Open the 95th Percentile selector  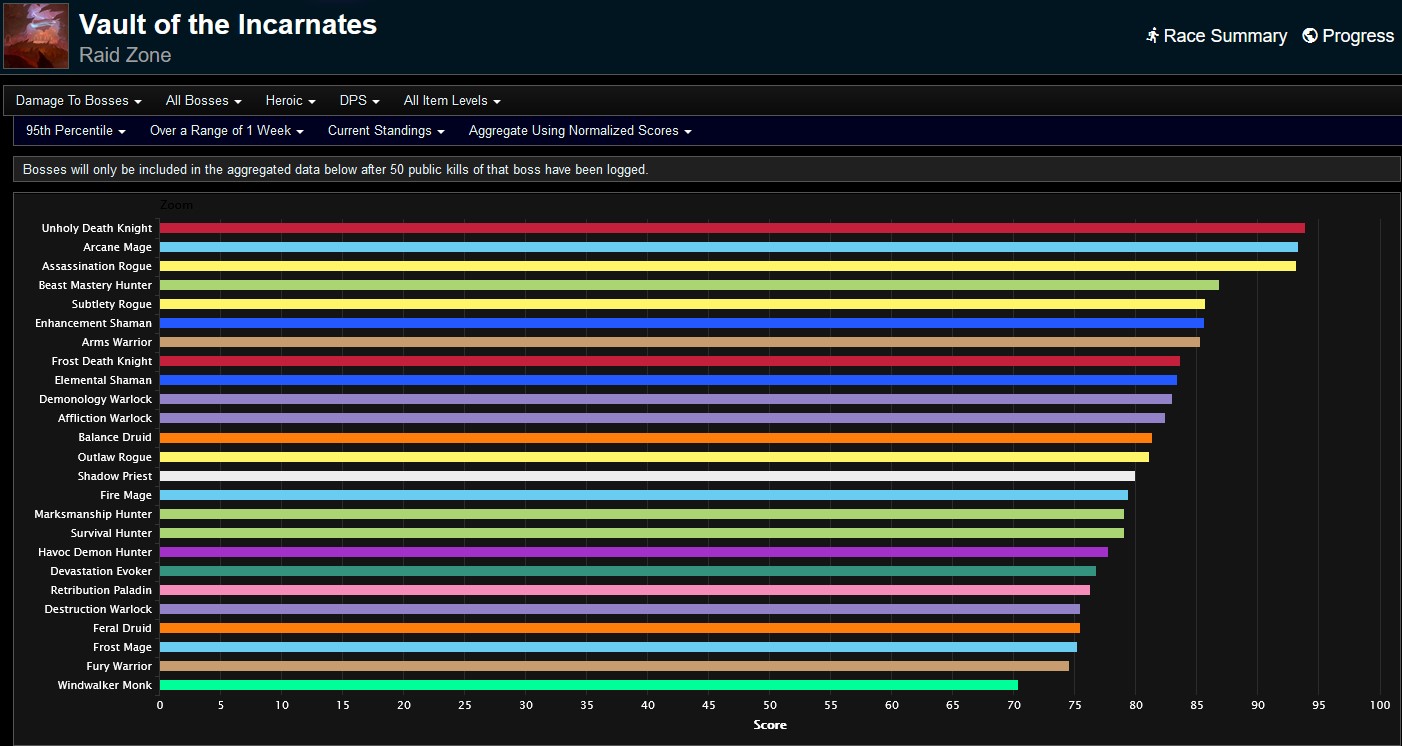(x=74, y=131)
